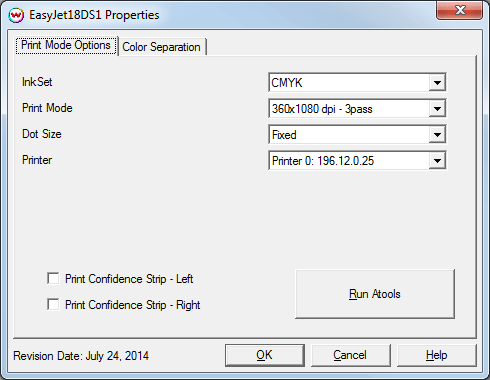Open the Help button
Screen dimensions: 490x380
tap(436, 355)
